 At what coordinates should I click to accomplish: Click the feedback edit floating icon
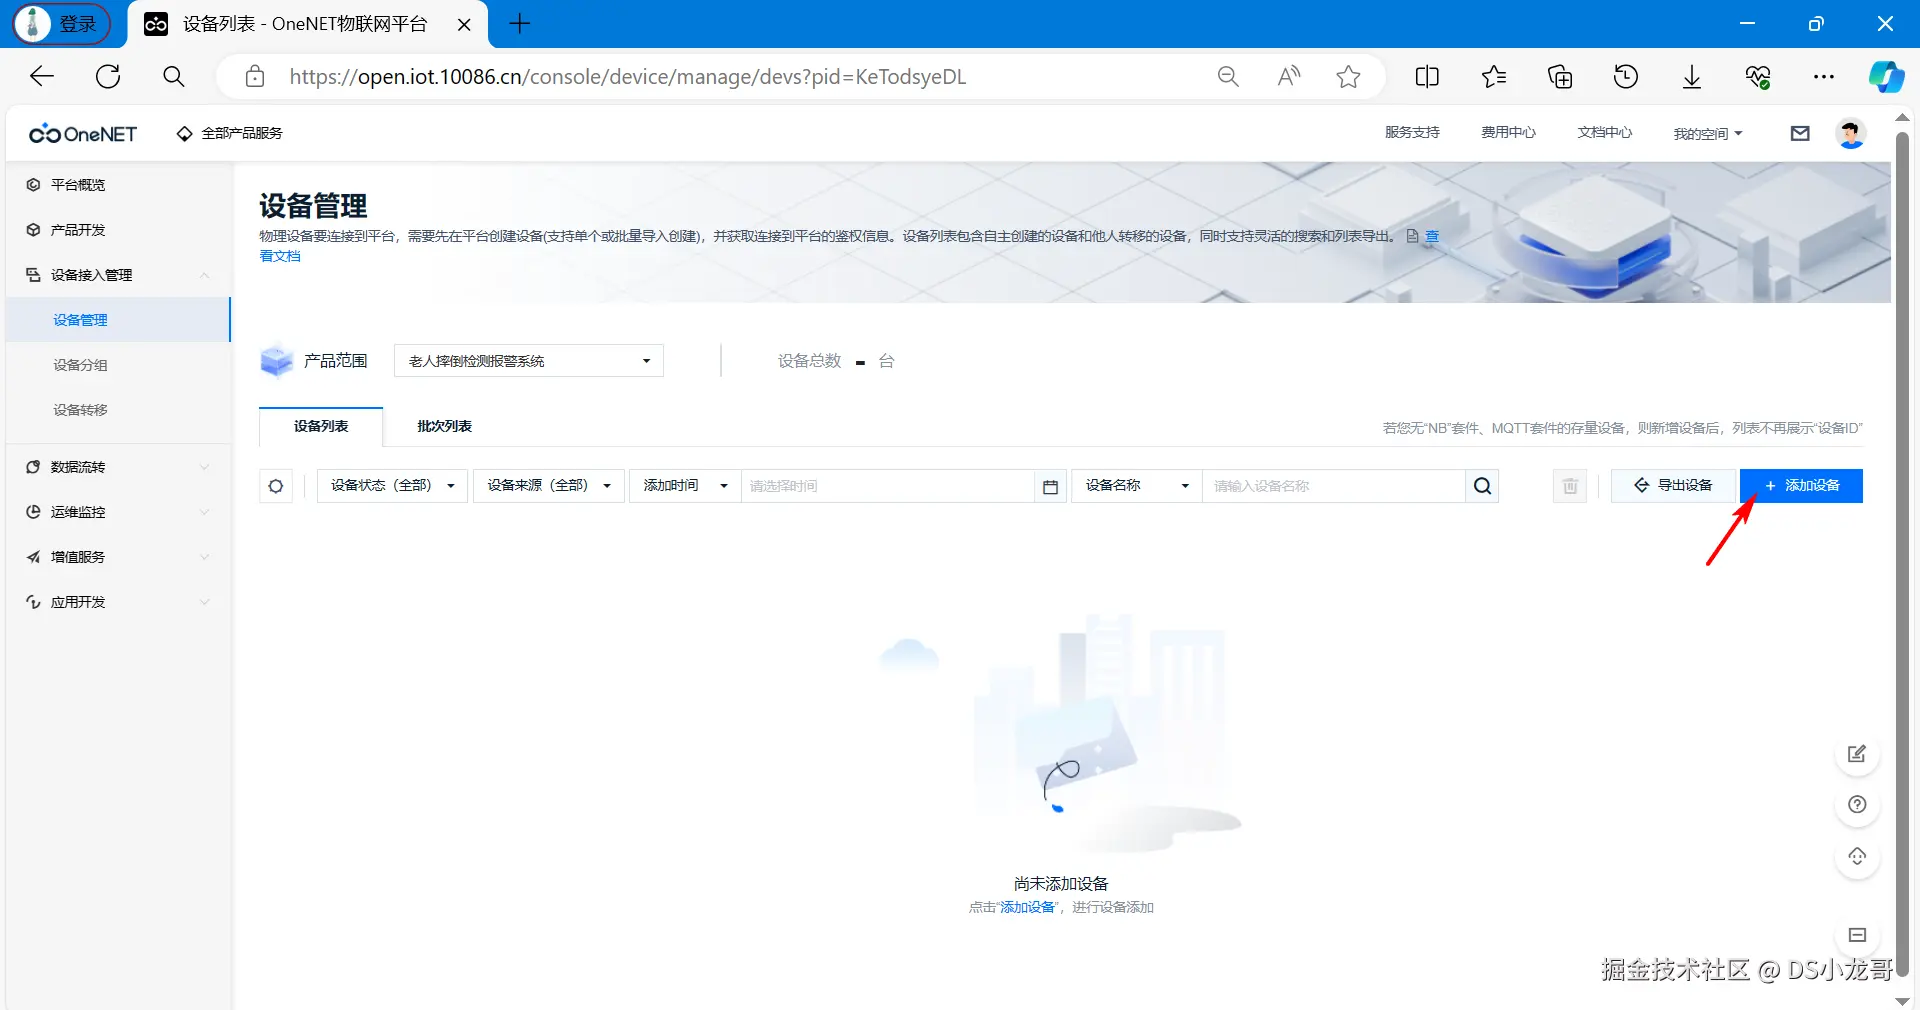point(1857,754)
